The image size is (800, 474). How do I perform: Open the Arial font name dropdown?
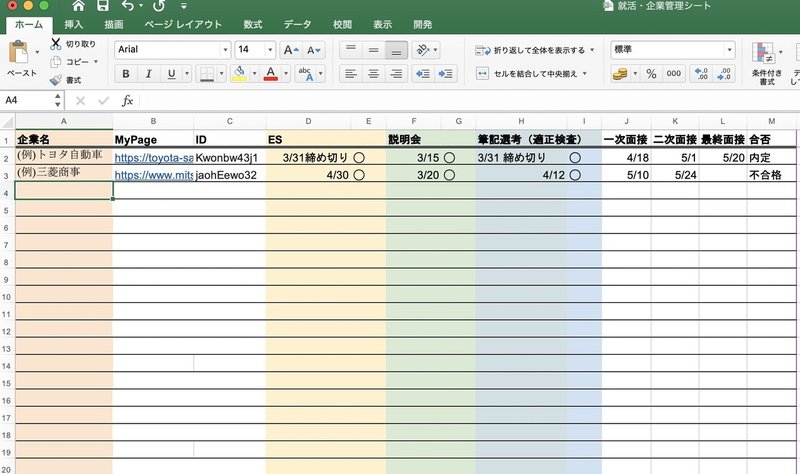coord(225,50)
